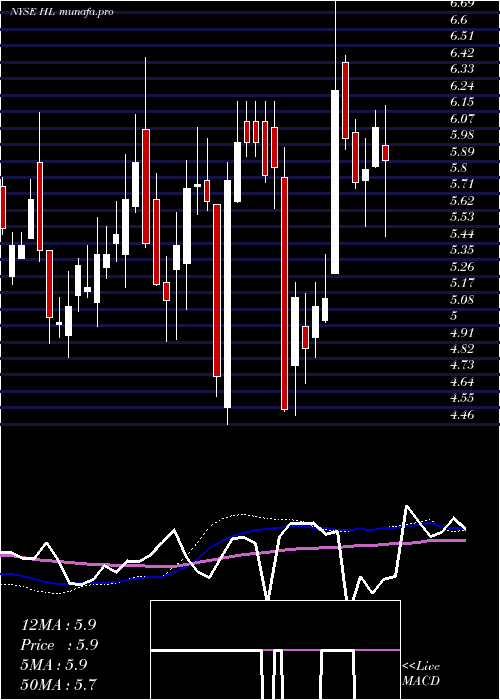This screenshot has height=700, width=500.
Task: Click the 6.24 price axis label
Action: point(462,86)
